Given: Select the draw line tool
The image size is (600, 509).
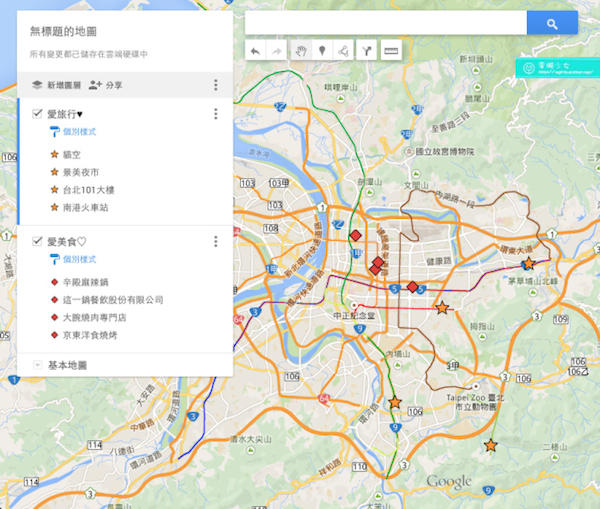Looking at the screenshot, I should tap(344, 50).
